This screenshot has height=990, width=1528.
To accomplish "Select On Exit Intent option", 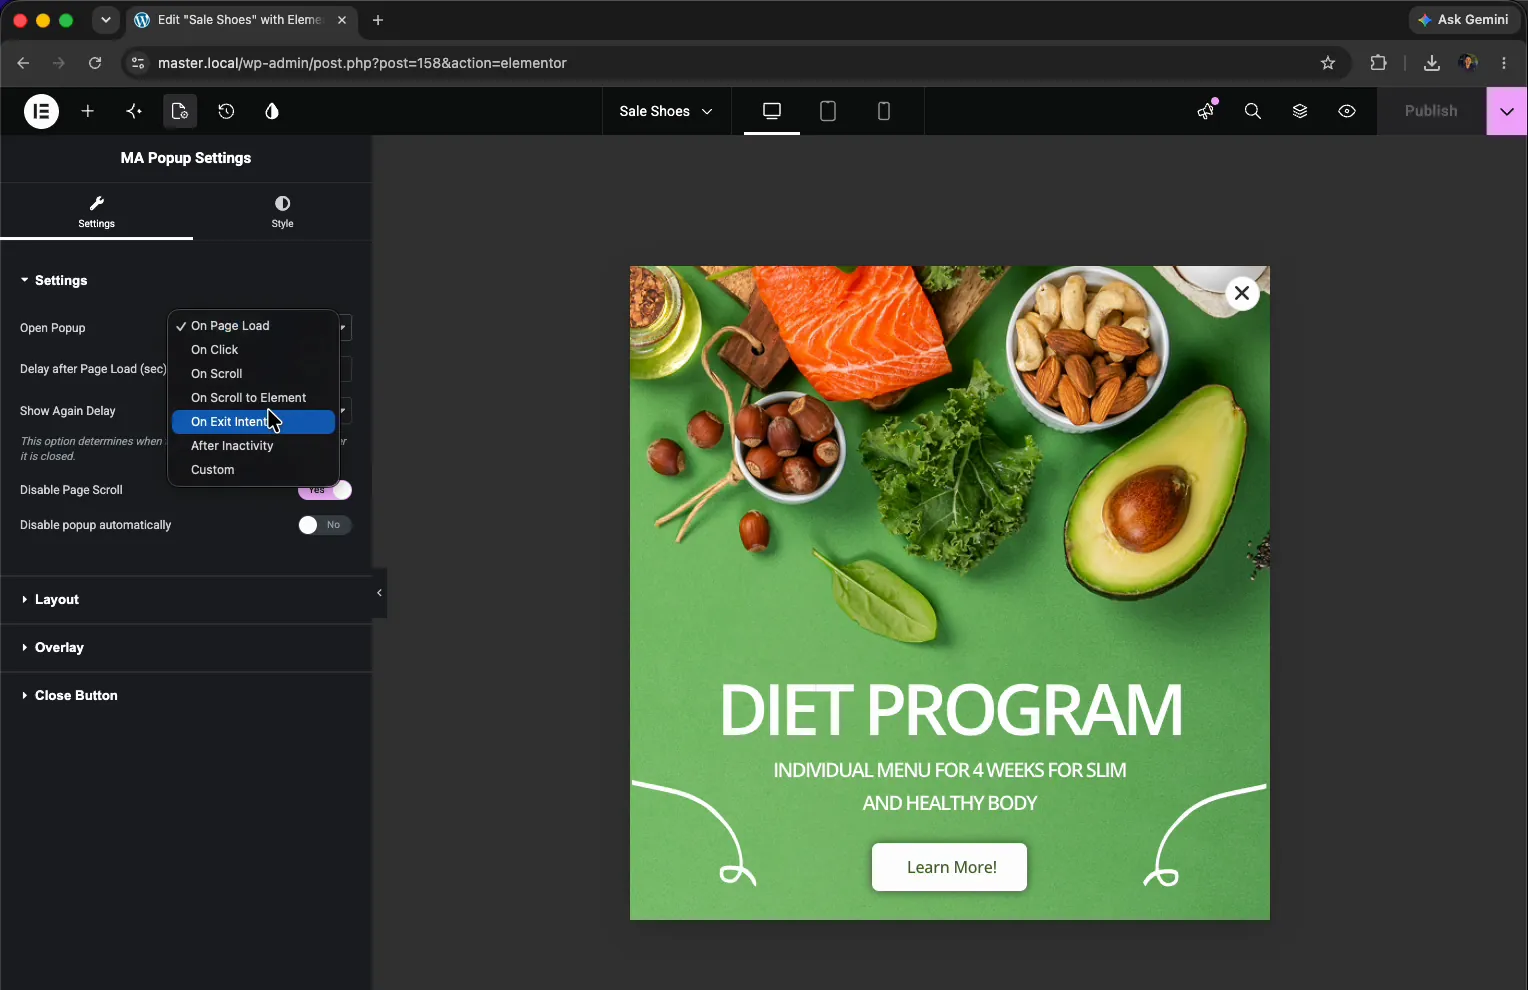I will click(x=253, y=422).
